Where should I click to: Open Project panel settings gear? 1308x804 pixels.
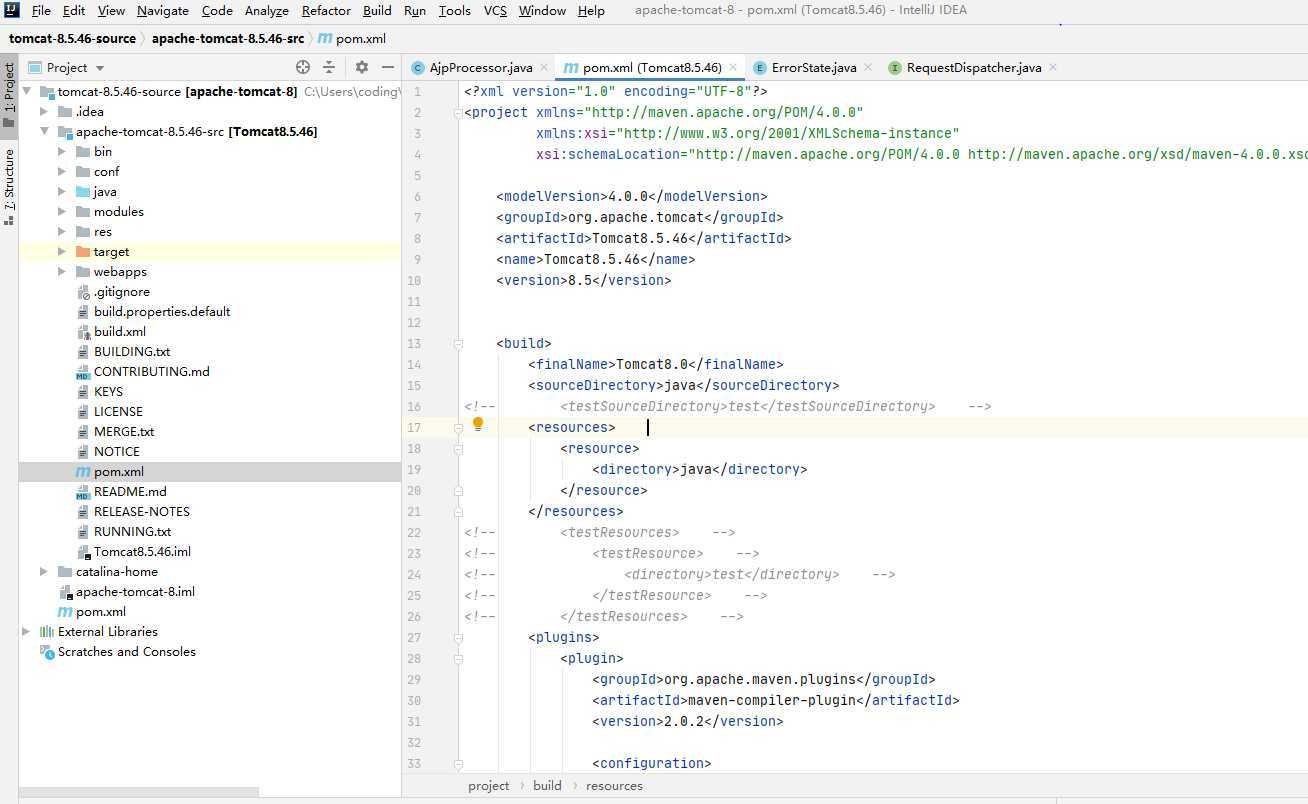point(362,67)
